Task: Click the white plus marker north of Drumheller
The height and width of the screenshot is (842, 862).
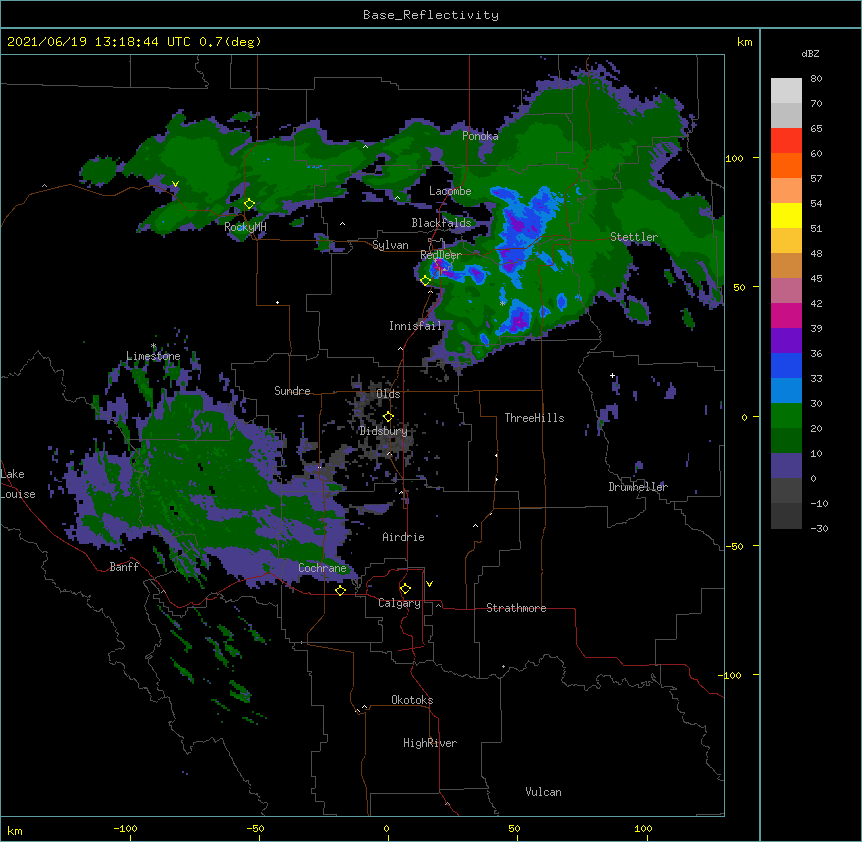Action: pos(612,376)
